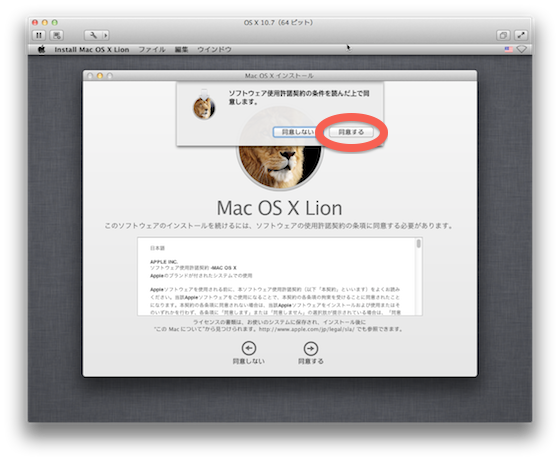Expand the arrow beside the wrench button
Screen dimensions: 560x461
(x=106, y=35)
